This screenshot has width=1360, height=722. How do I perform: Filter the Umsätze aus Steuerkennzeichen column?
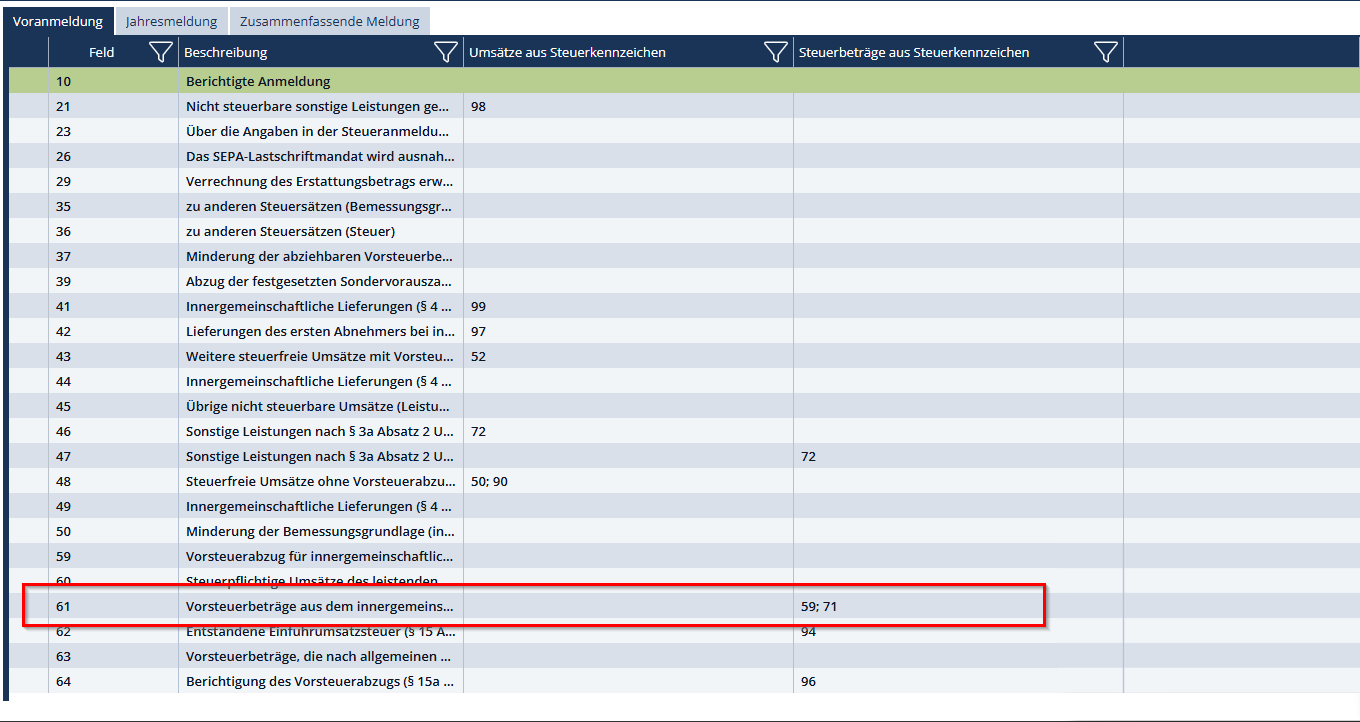click(x=775, y=53)
